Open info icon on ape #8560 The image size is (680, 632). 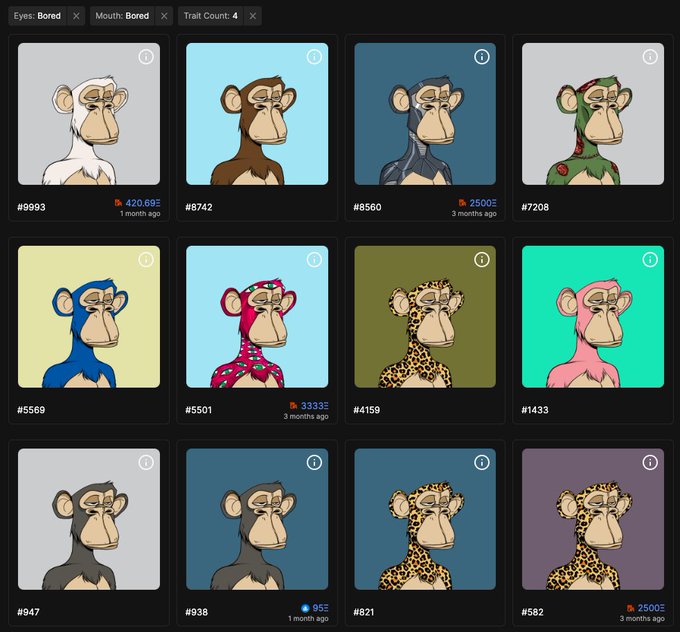(481, 56)
